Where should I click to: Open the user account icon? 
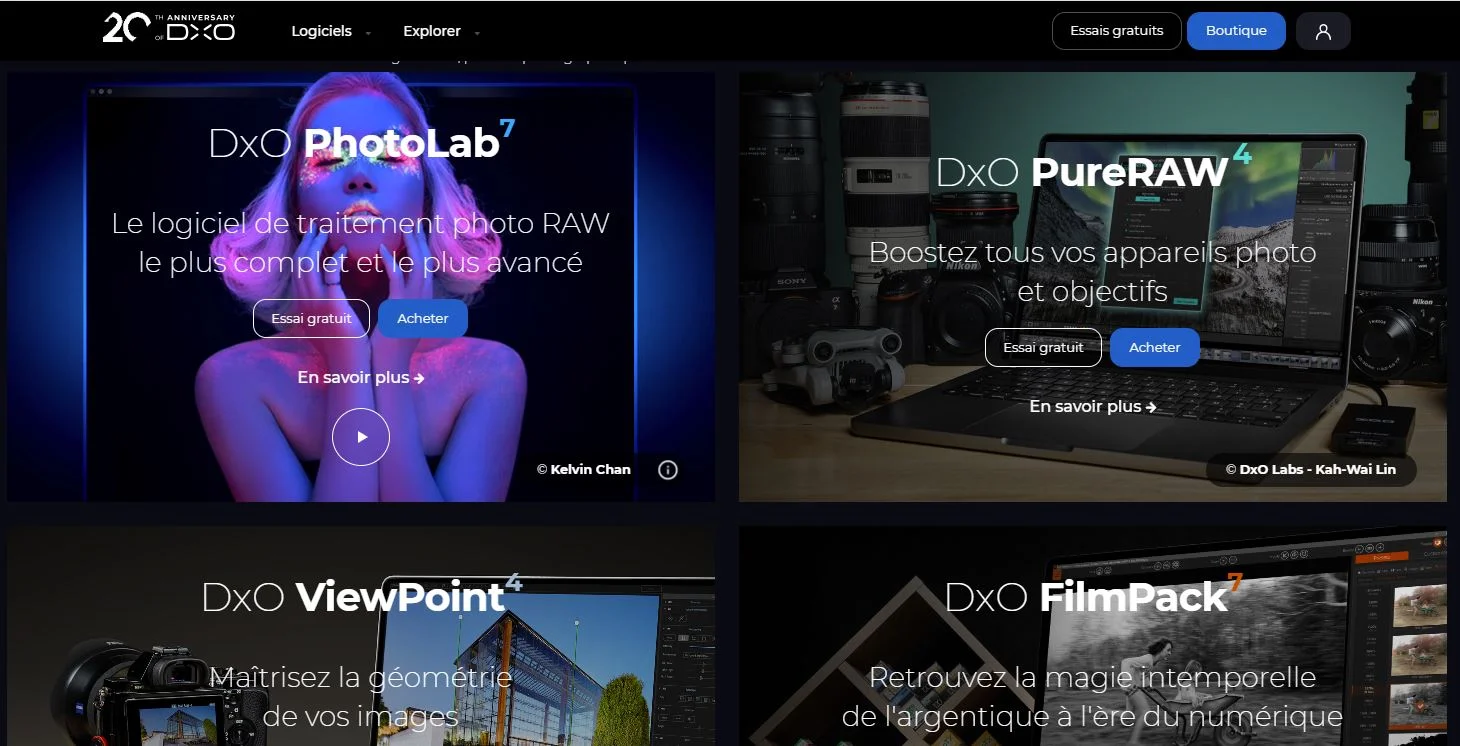click(1323, 31)
